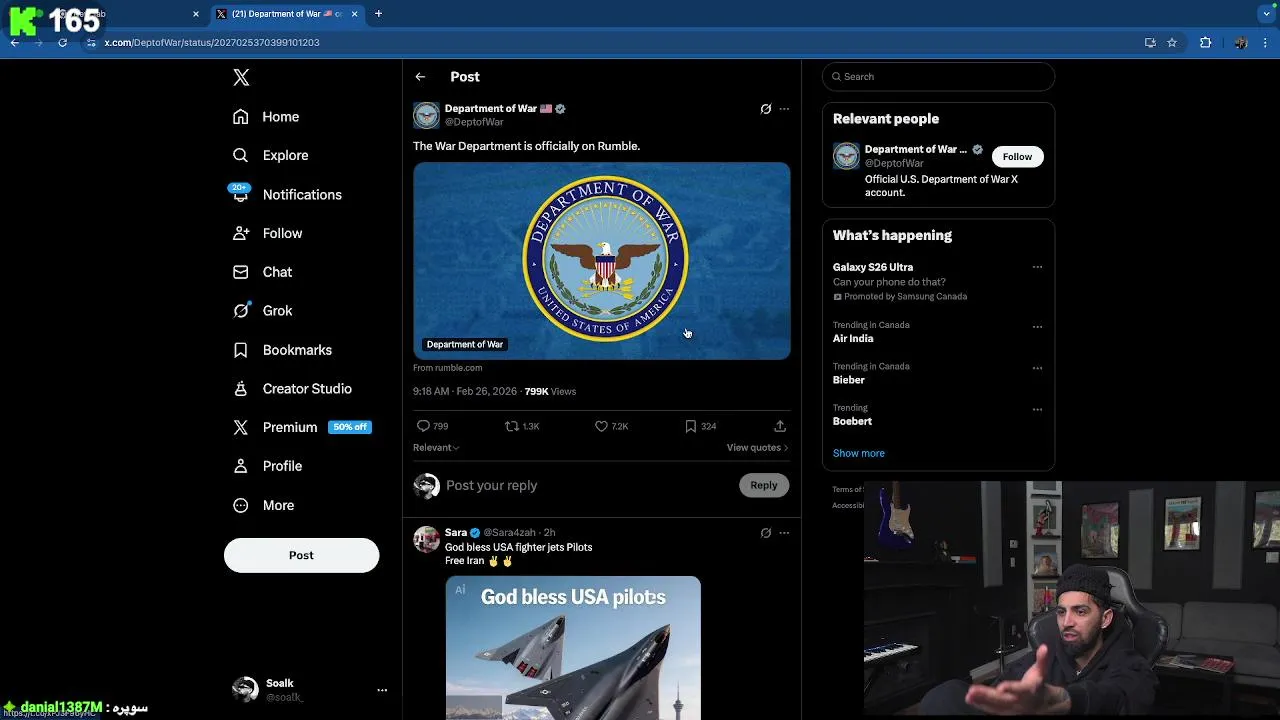1280x720 pixels.
Task: Open the browser three-dot menu
Action: 1266,43
